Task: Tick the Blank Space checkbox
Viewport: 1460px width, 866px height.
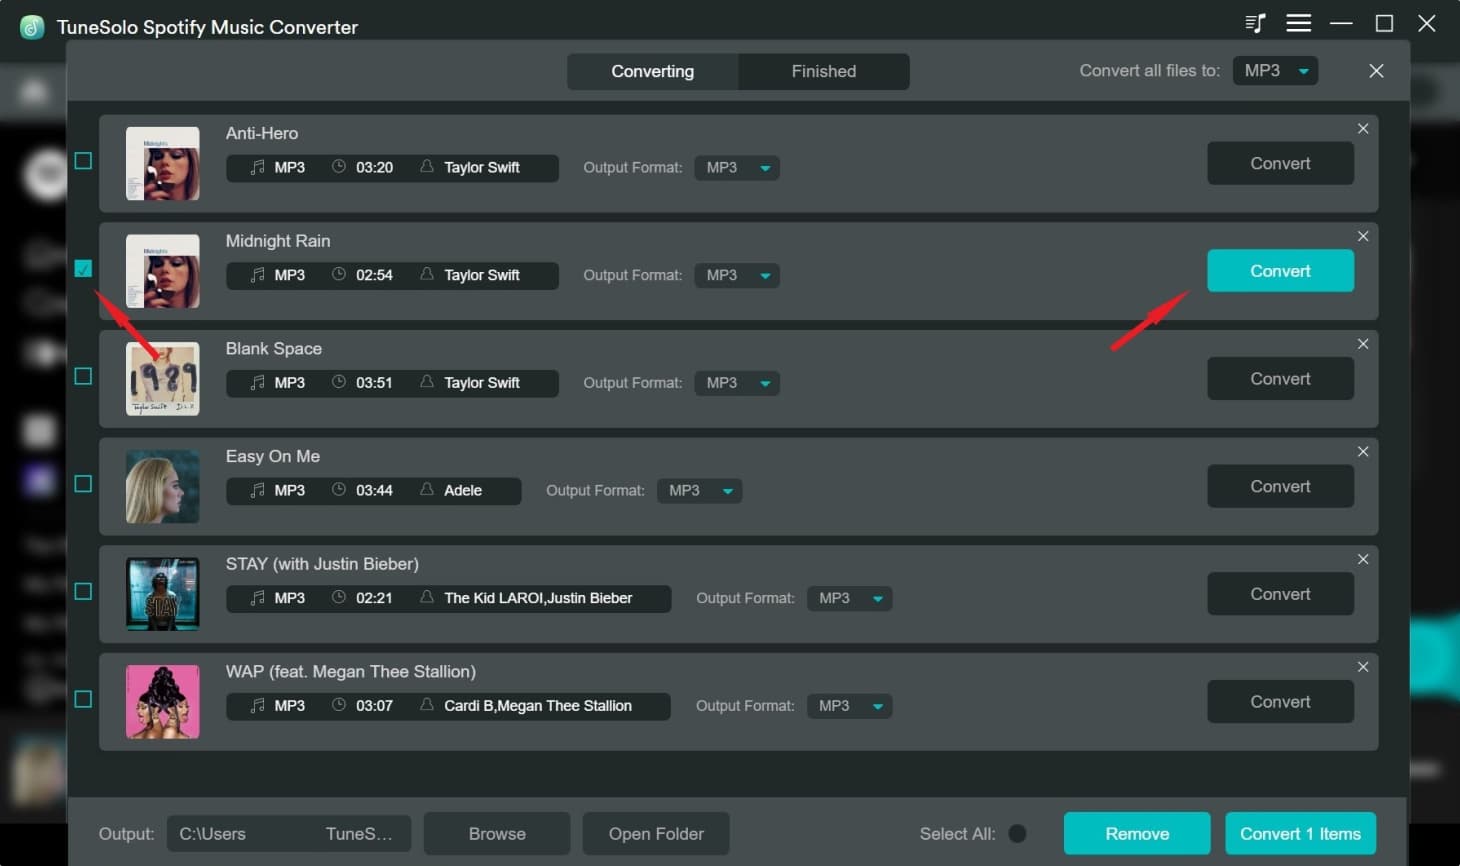Action: pyautogui.click(x=83, y=376)
